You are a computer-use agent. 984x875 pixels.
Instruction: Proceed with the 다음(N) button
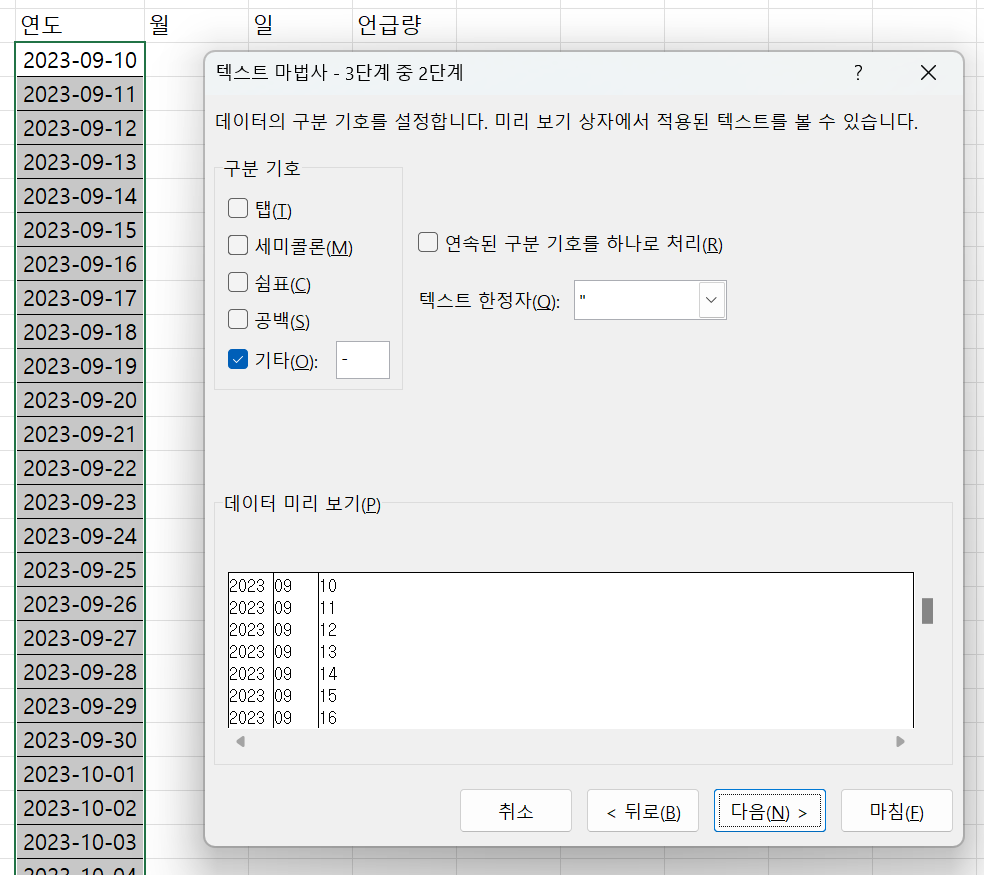pos(769,811)
